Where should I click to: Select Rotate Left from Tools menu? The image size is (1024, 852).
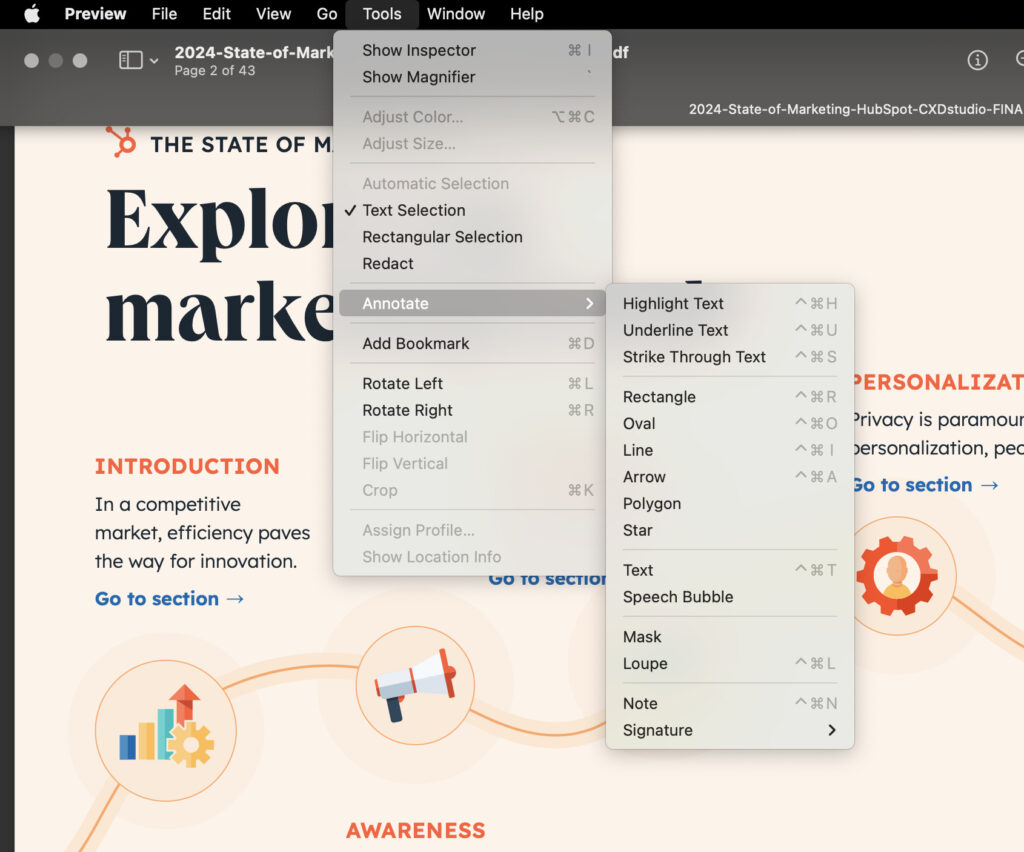pyautogui.click(x=403, y=383)
